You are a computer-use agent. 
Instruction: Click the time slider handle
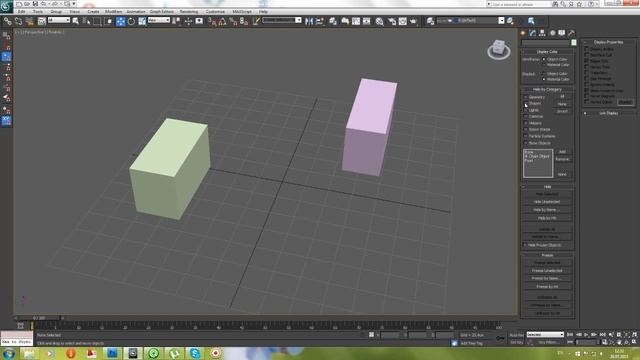coord(39,318)
